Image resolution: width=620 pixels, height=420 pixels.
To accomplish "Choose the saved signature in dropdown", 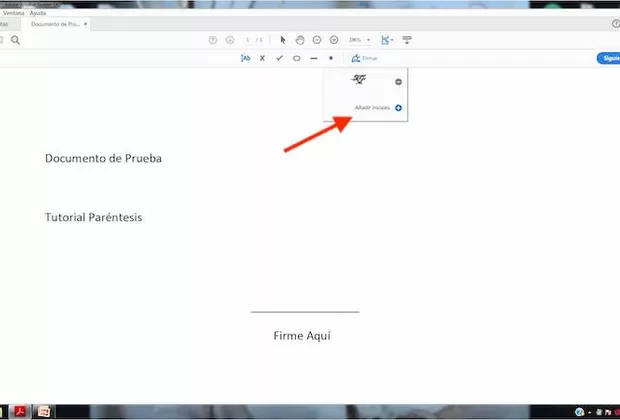I will coord(359,80).
